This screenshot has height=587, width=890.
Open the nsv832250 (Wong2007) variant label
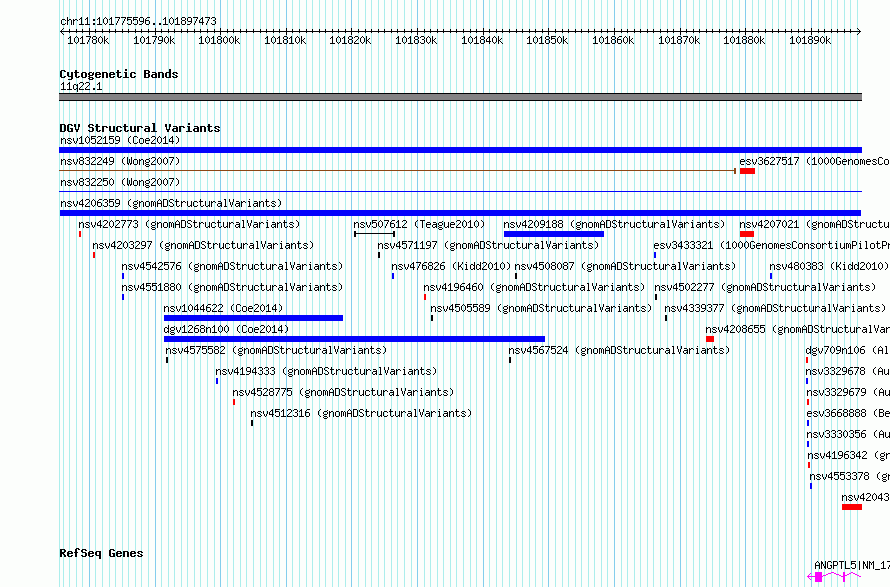click(120, 182)
